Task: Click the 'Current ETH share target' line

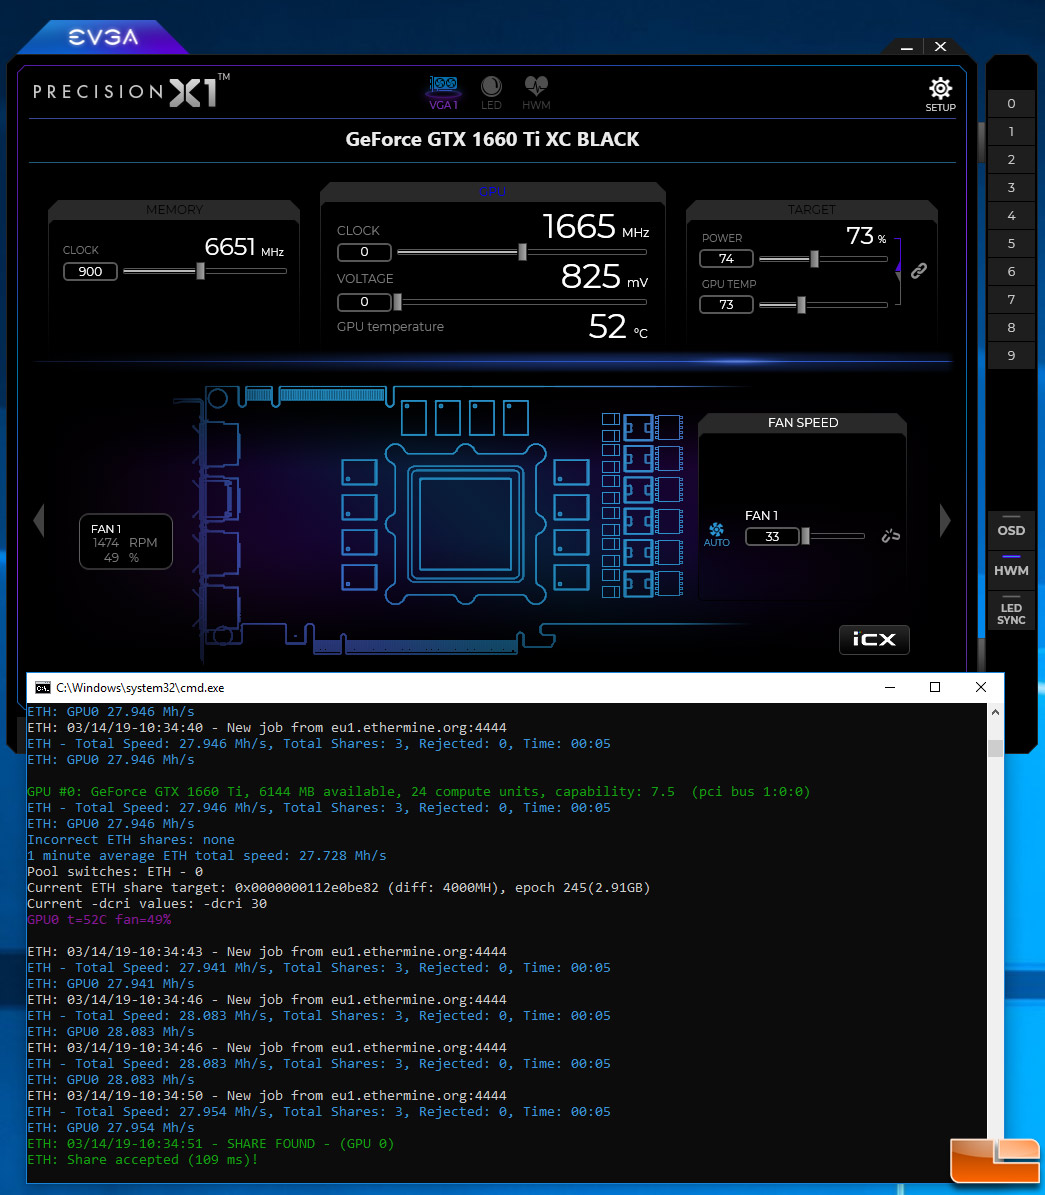Action: (338, 887)
